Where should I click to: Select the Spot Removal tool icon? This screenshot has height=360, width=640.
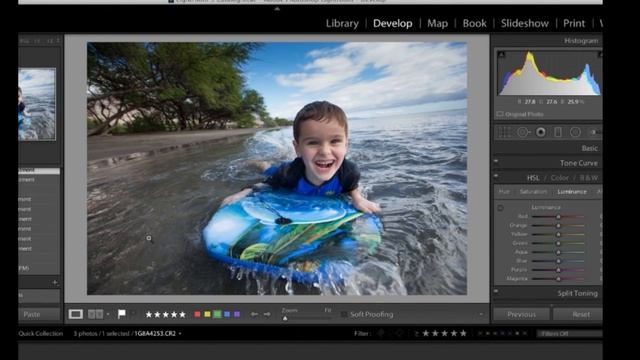point(522,132)
